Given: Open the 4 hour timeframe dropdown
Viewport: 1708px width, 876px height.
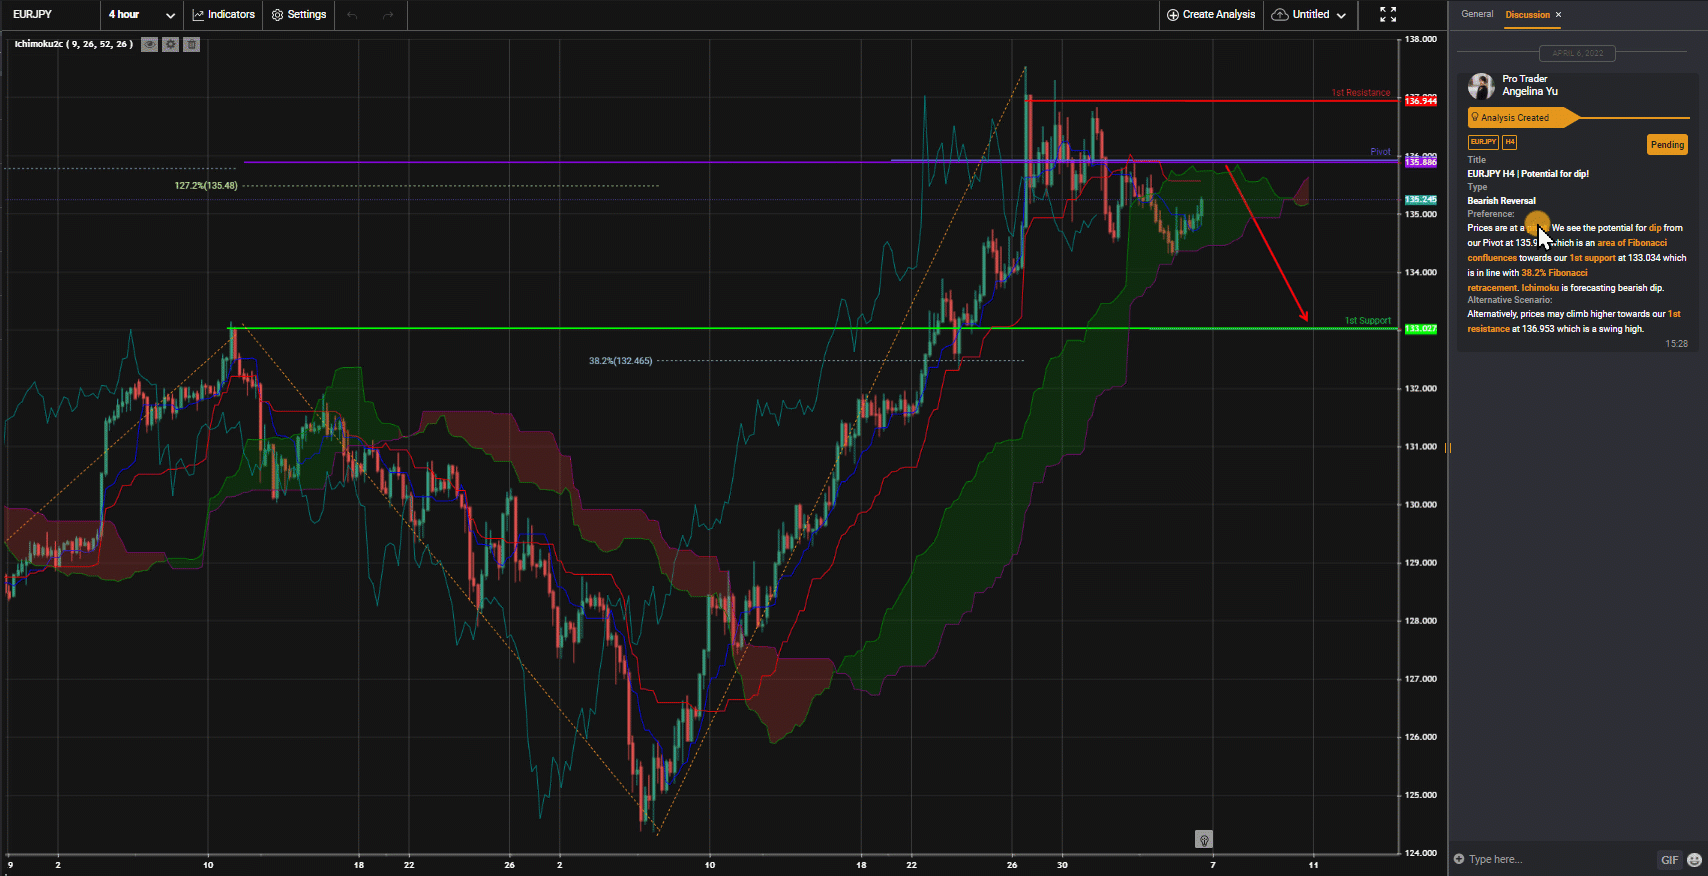Looking at the screenshot, I should click(141, 14).
